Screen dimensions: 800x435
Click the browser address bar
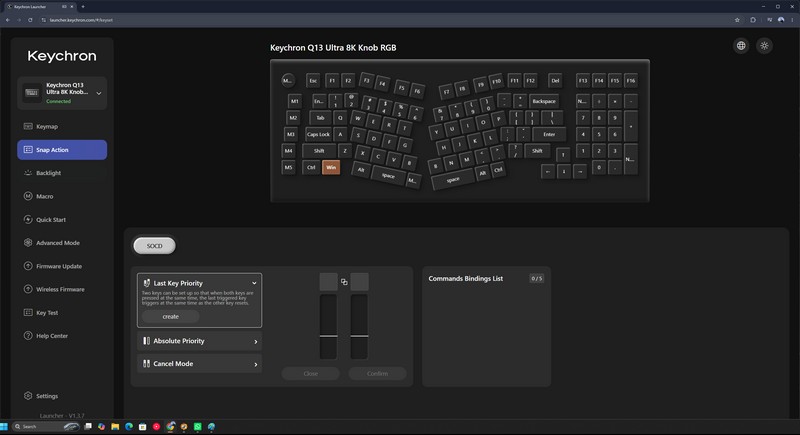coord(383,20)
